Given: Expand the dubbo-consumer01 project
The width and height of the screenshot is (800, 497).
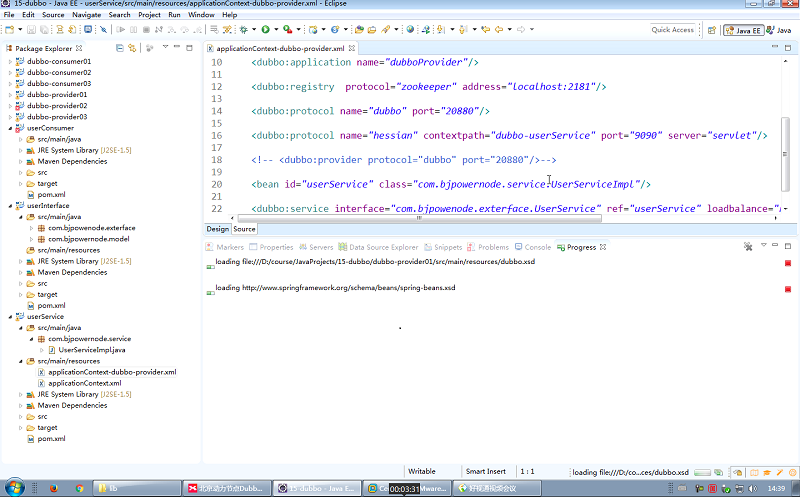Looking at the screenshot, I should (x=9, y=62).
